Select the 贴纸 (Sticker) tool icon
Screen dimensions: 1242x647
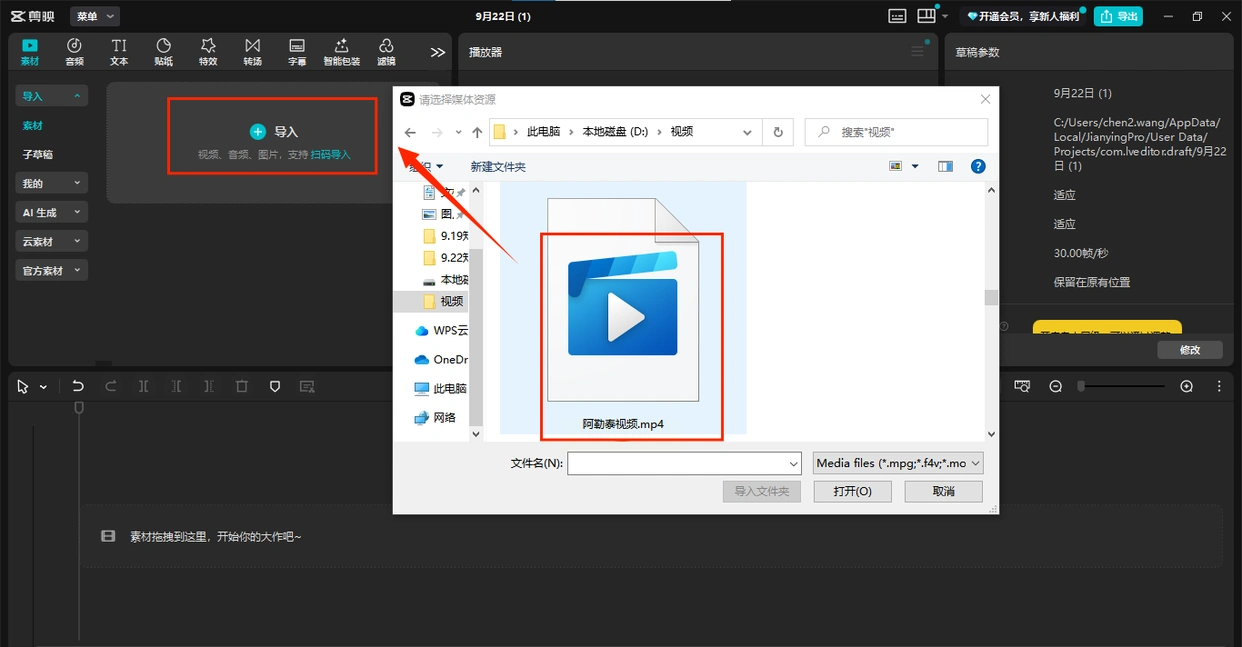pos(163,52)
